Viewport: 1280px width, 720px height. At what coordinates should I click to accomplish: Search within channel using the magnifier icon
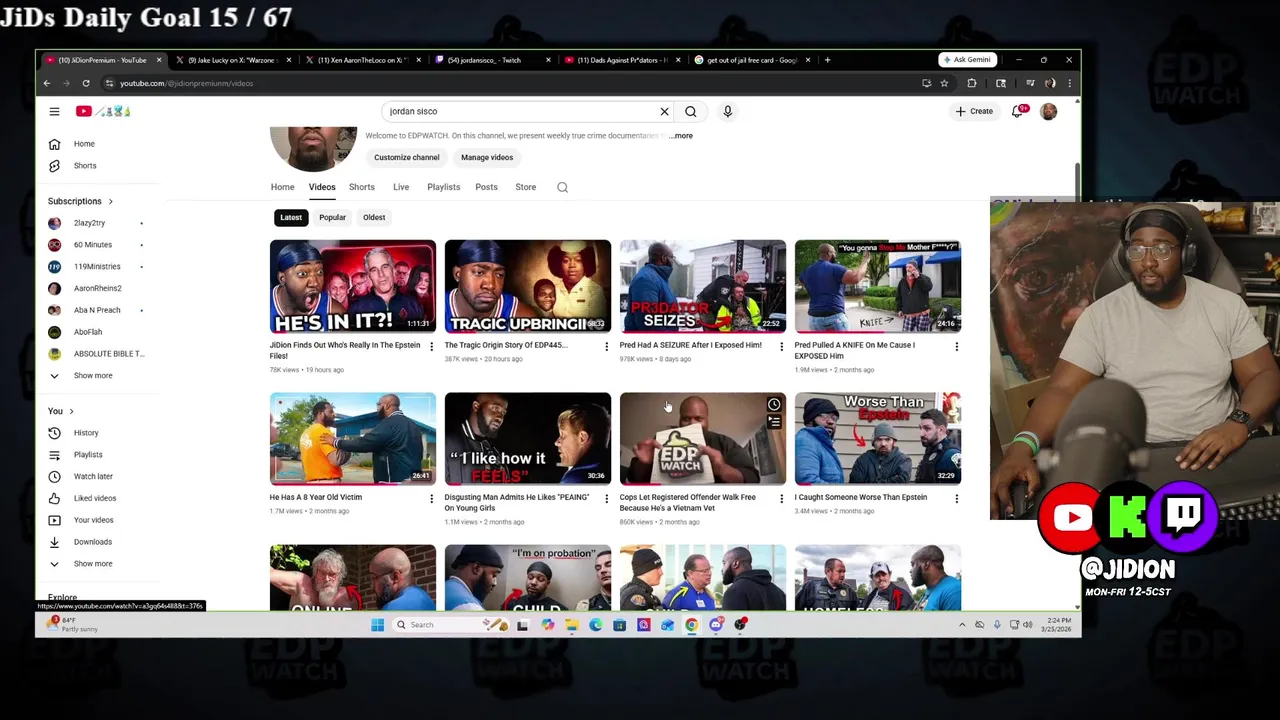coord(562,187)
